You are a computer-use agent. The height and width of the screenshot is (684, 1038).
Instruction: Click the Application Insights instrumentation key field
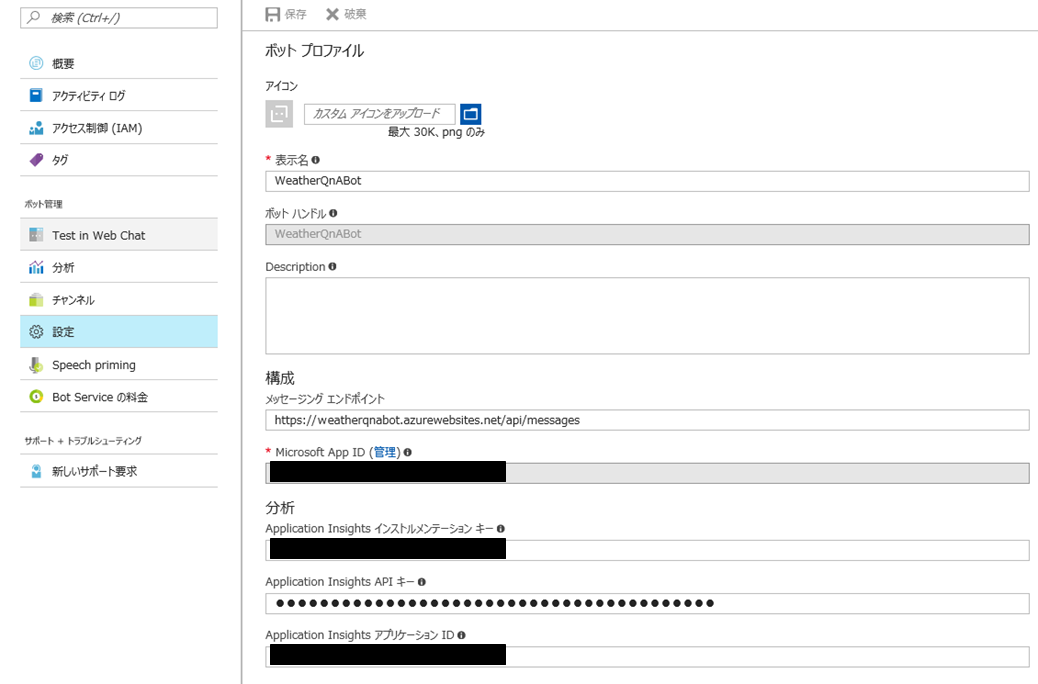(647, 550)
